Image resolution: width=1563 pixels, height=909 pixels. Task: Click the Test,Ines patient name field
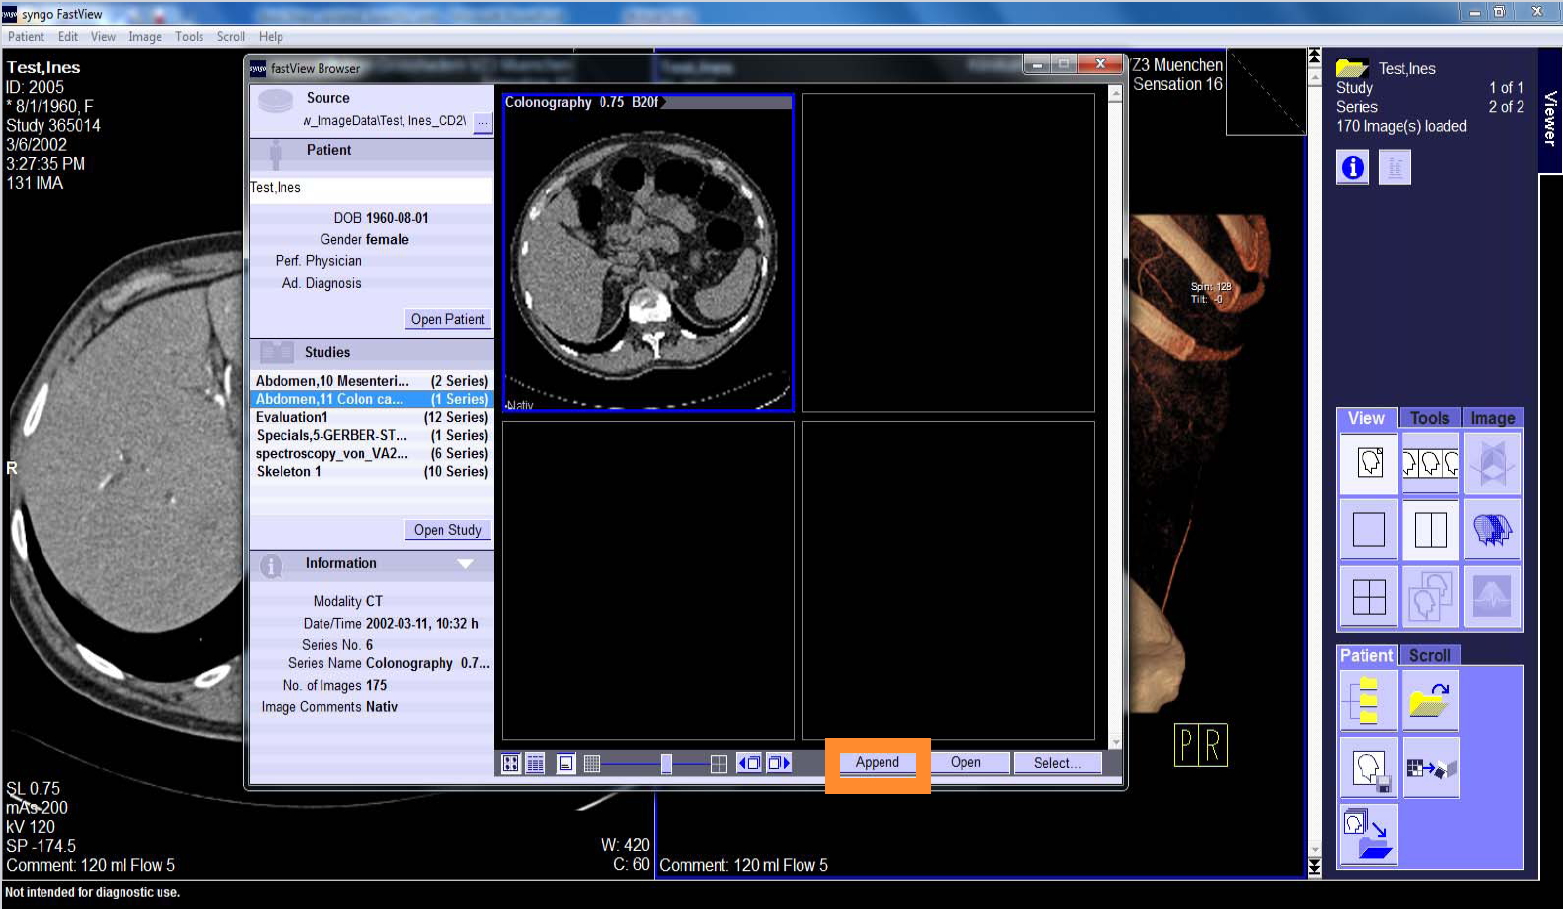(x=371, y=188)
